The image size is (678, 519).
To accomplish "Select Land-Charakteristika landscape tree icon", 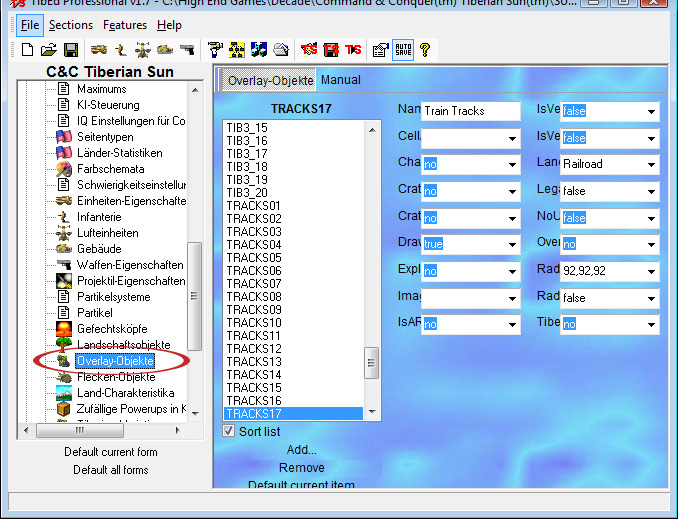I will coord(64,393).
